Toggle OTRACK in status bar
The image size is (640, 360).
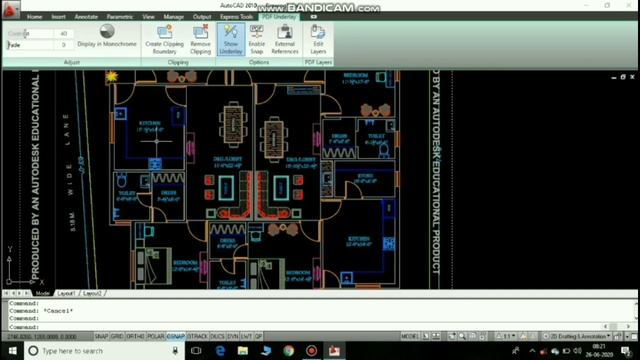click(198, 336)
